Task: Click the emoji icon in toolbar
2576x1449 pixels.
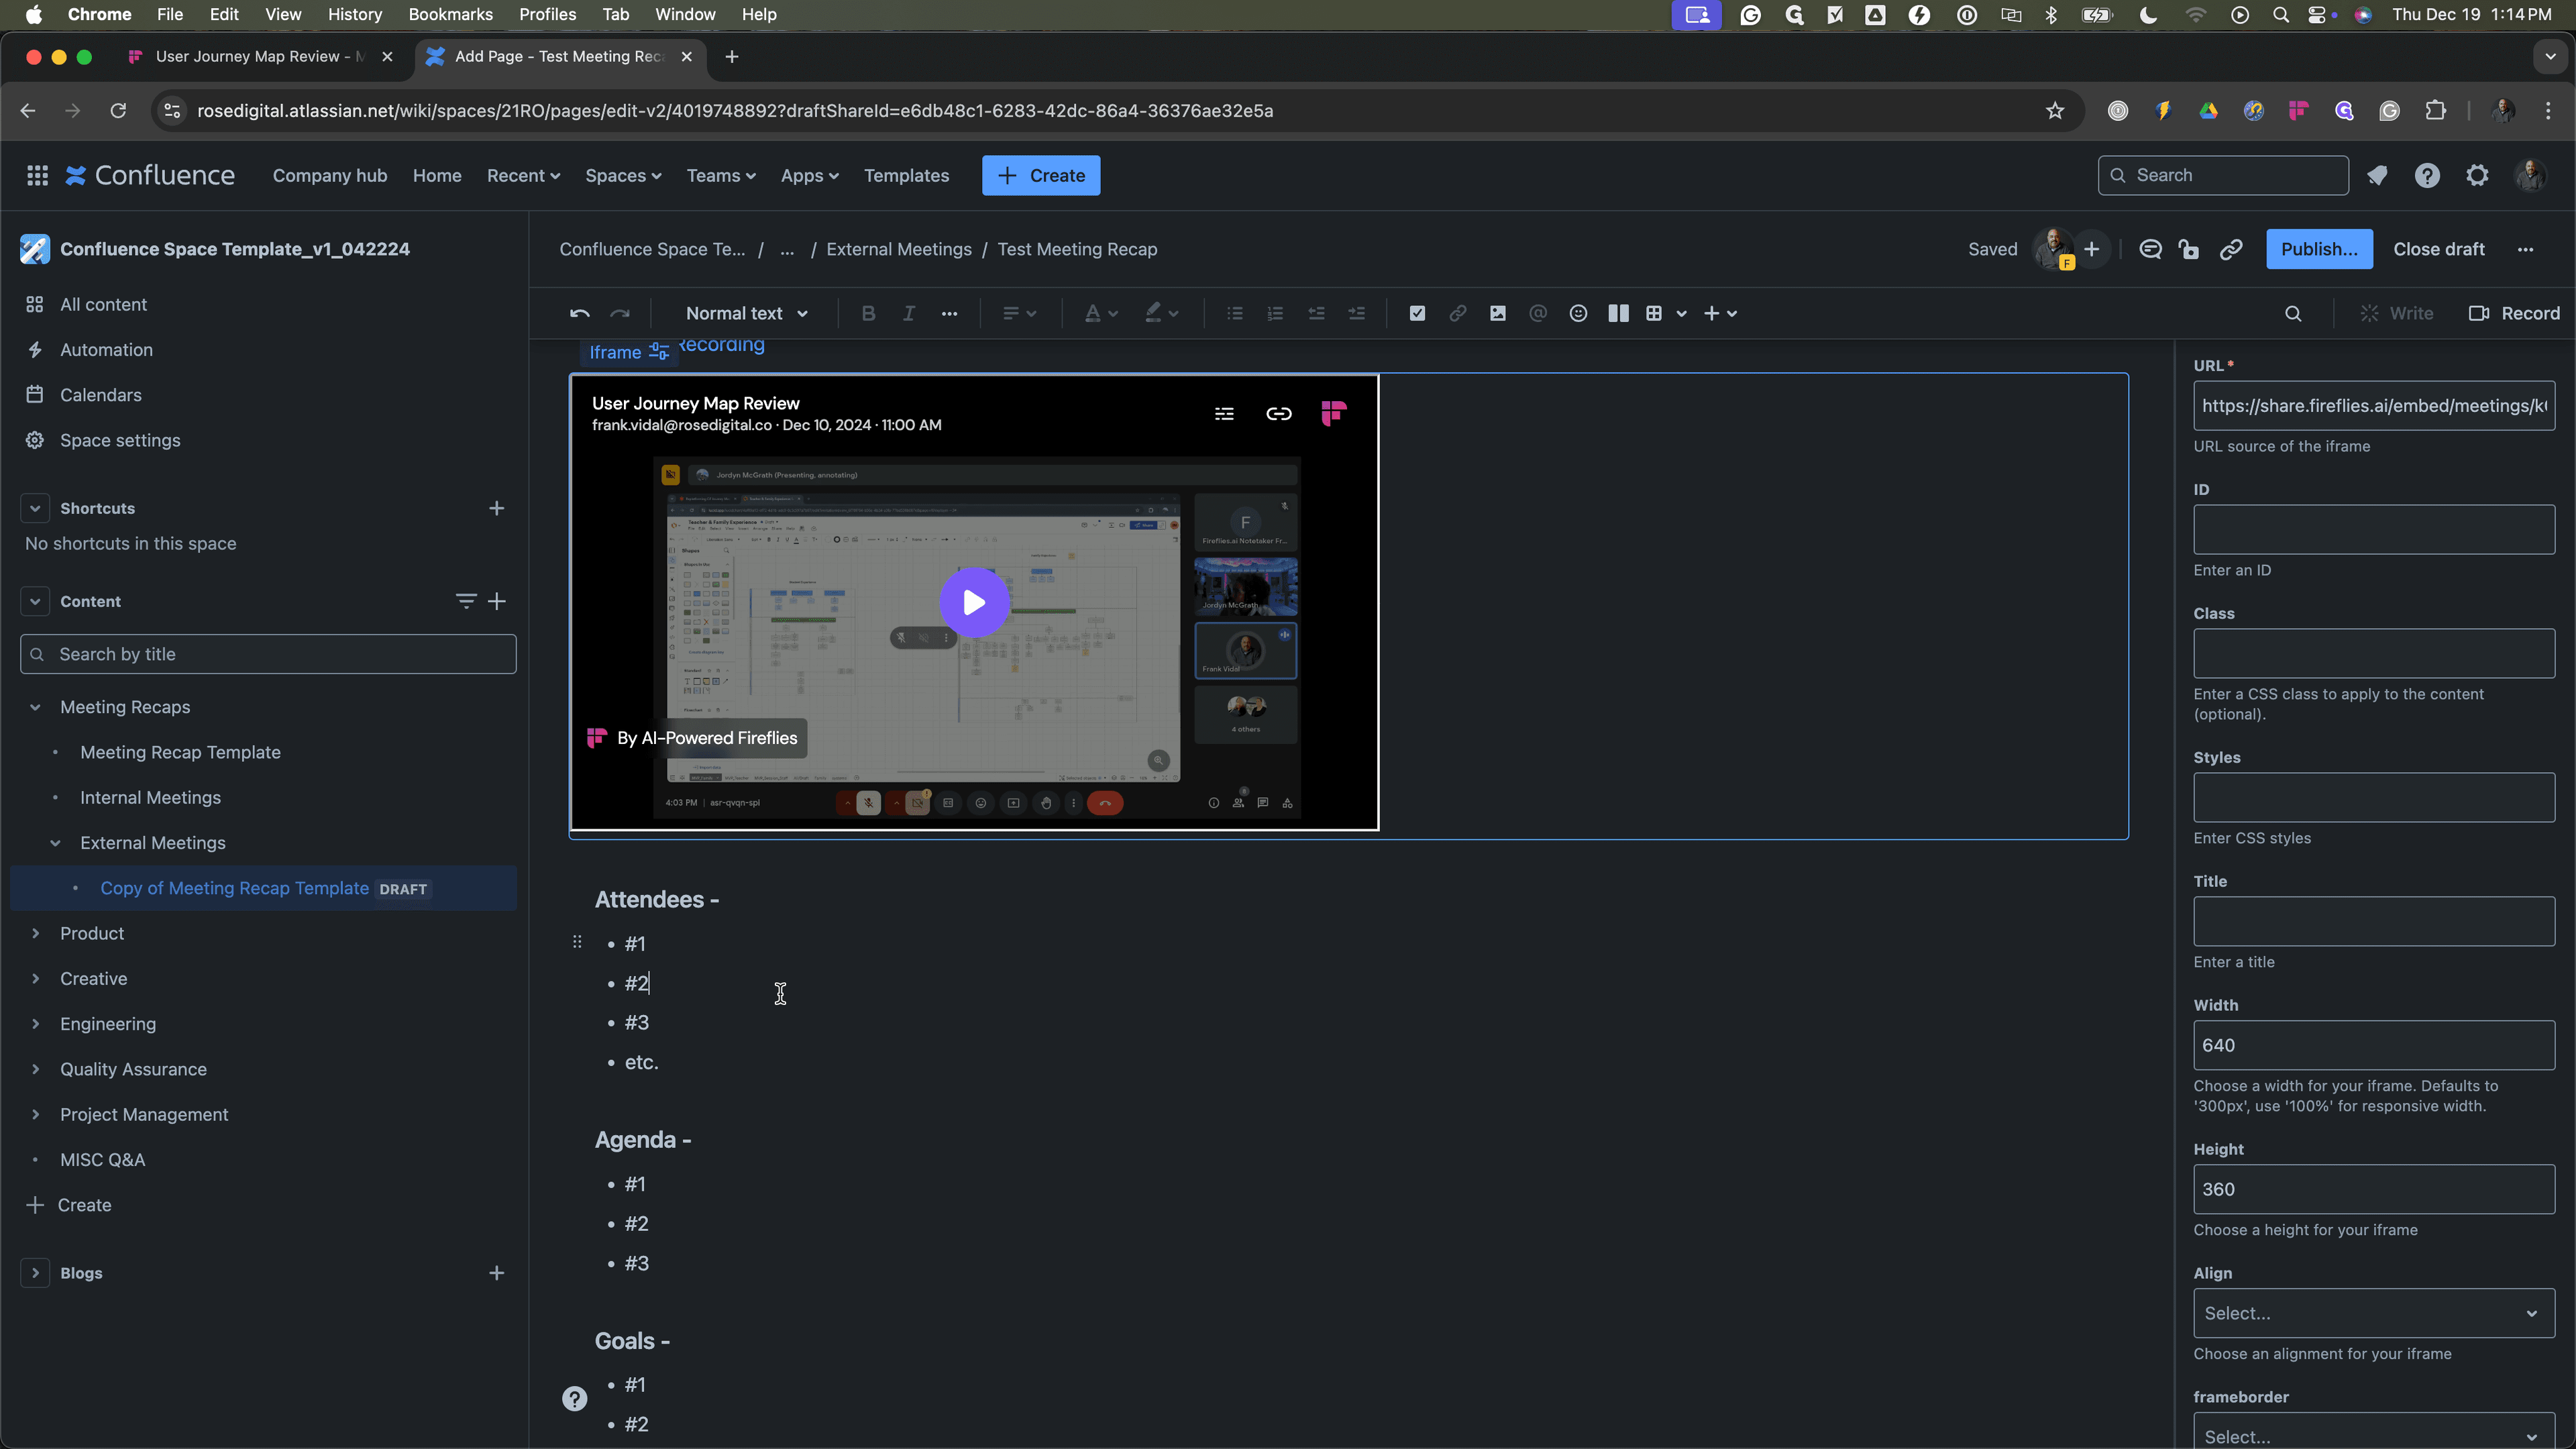Action: click(x=1578, y=314)
